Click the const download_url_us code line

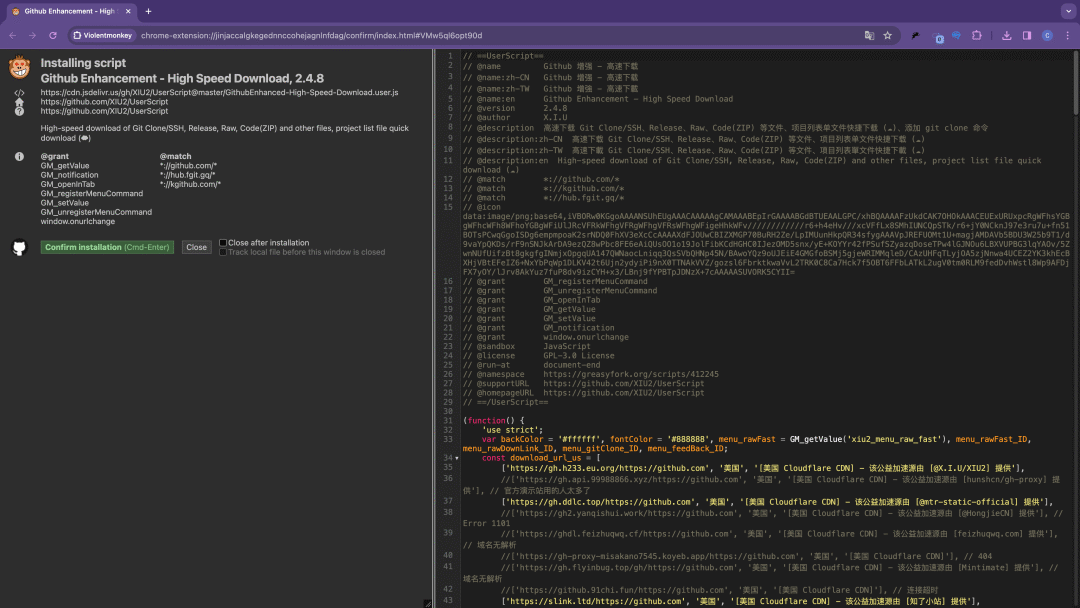(541, 458)
